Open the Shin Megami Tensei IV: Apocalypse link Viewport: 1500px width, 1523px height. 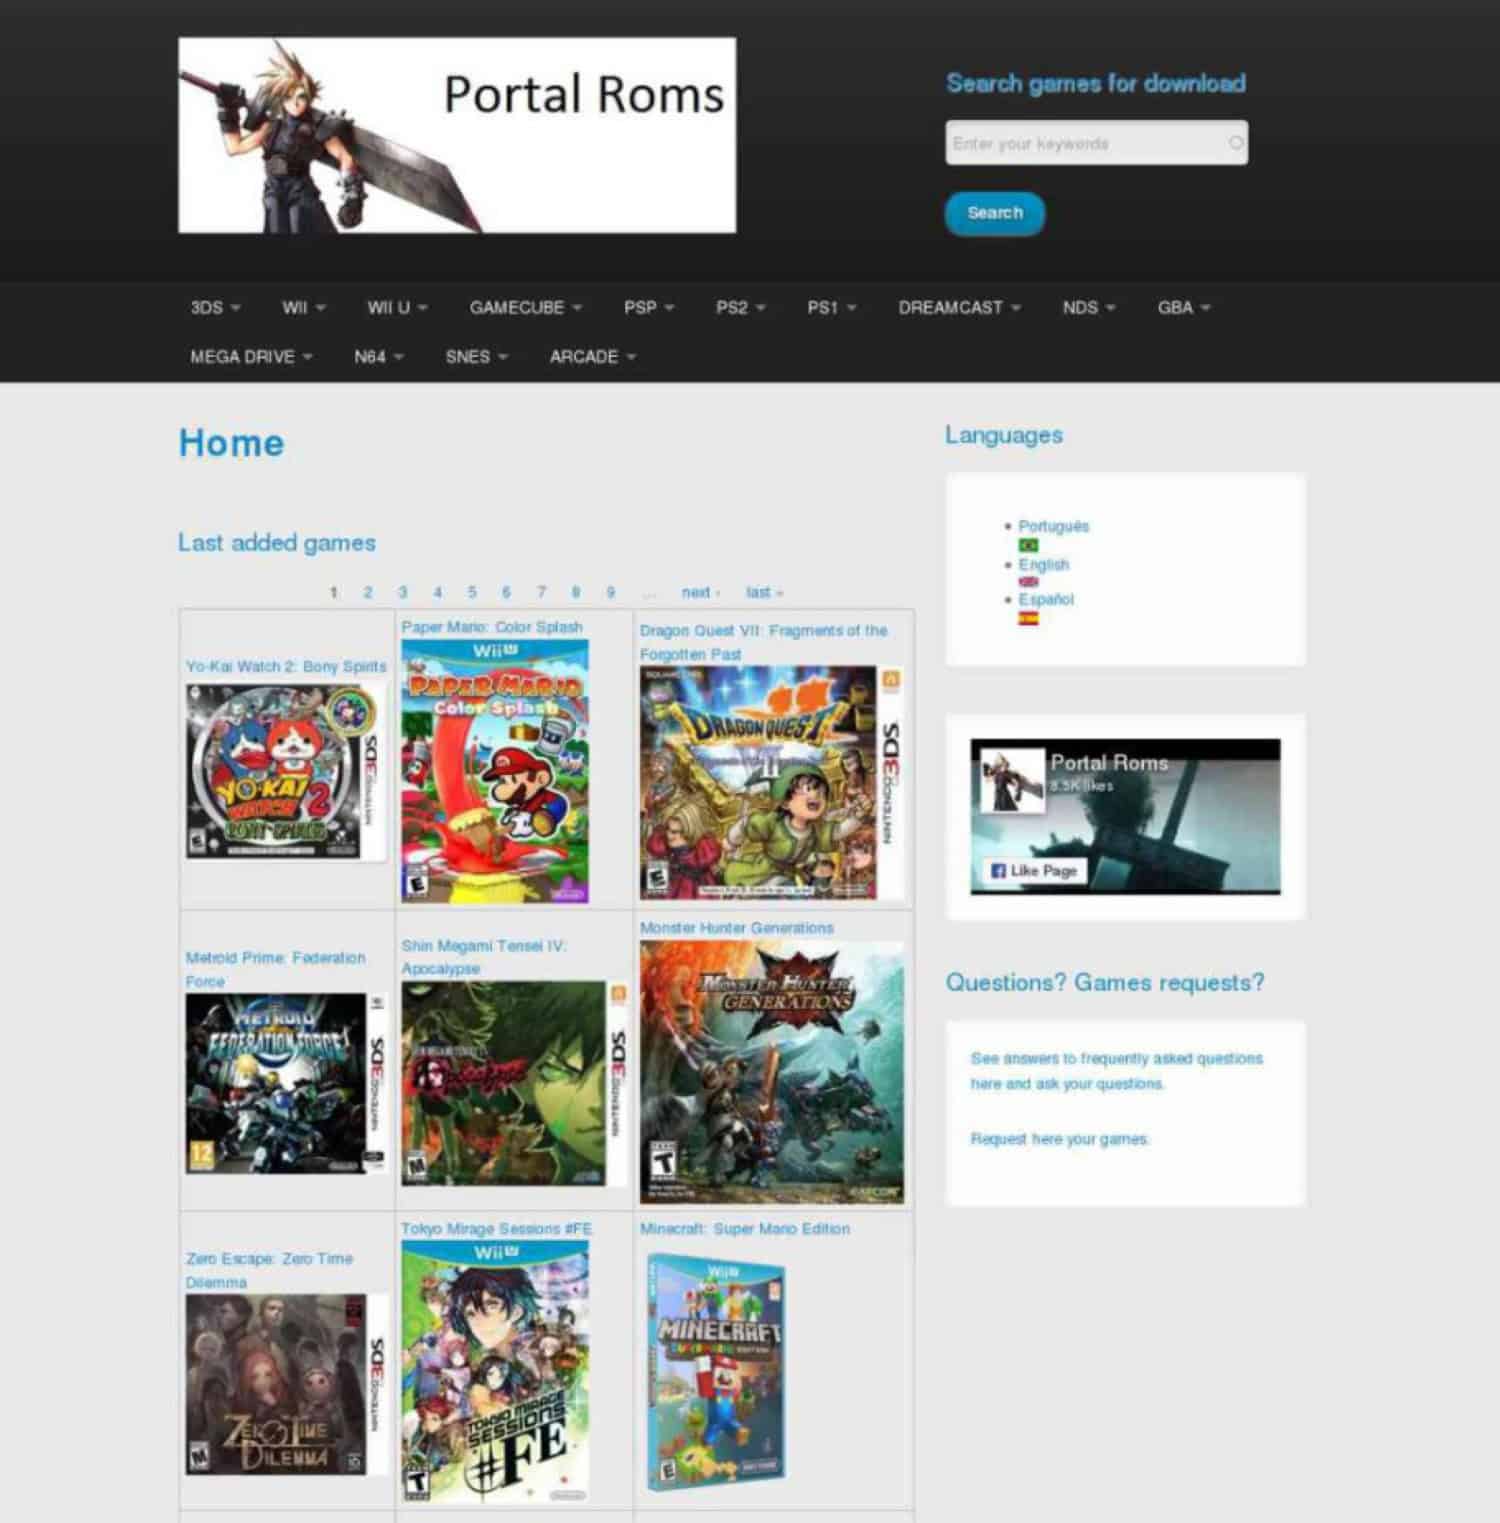click(x=484, y=957)
